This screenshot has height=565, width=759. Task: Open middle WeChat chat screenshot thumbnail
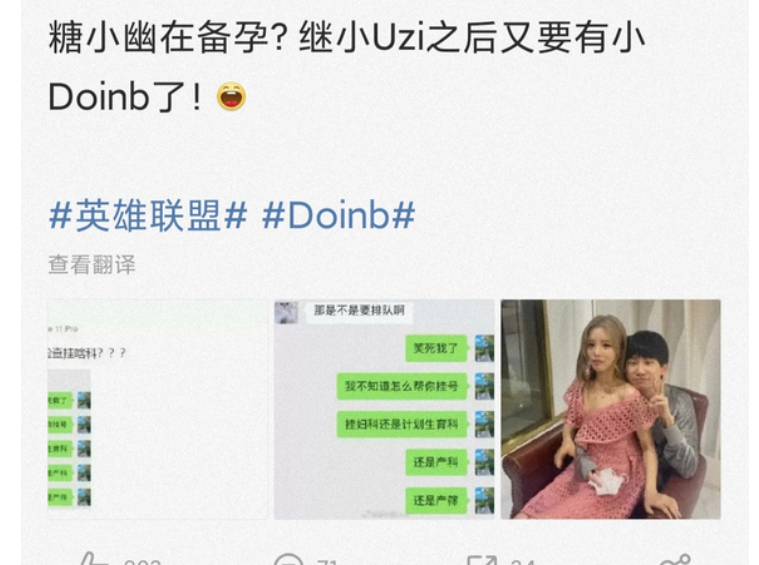coord(384,410)
